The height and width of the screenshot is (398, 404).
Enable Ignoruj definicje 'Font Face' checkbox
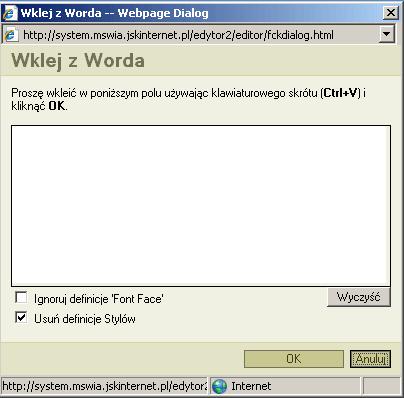(21, 297)
